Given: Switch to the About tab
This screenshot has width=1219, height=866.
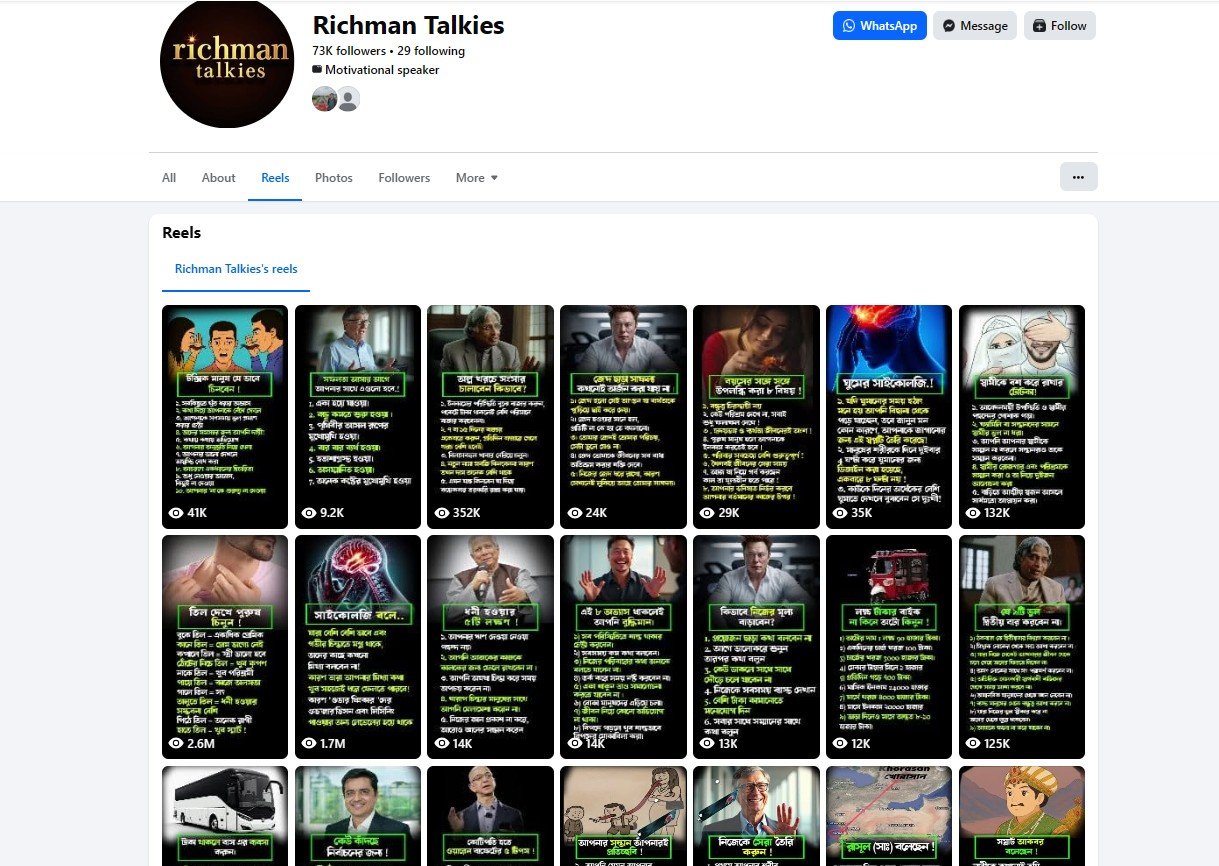Looking at the screenshot, I should coord(219,178).
